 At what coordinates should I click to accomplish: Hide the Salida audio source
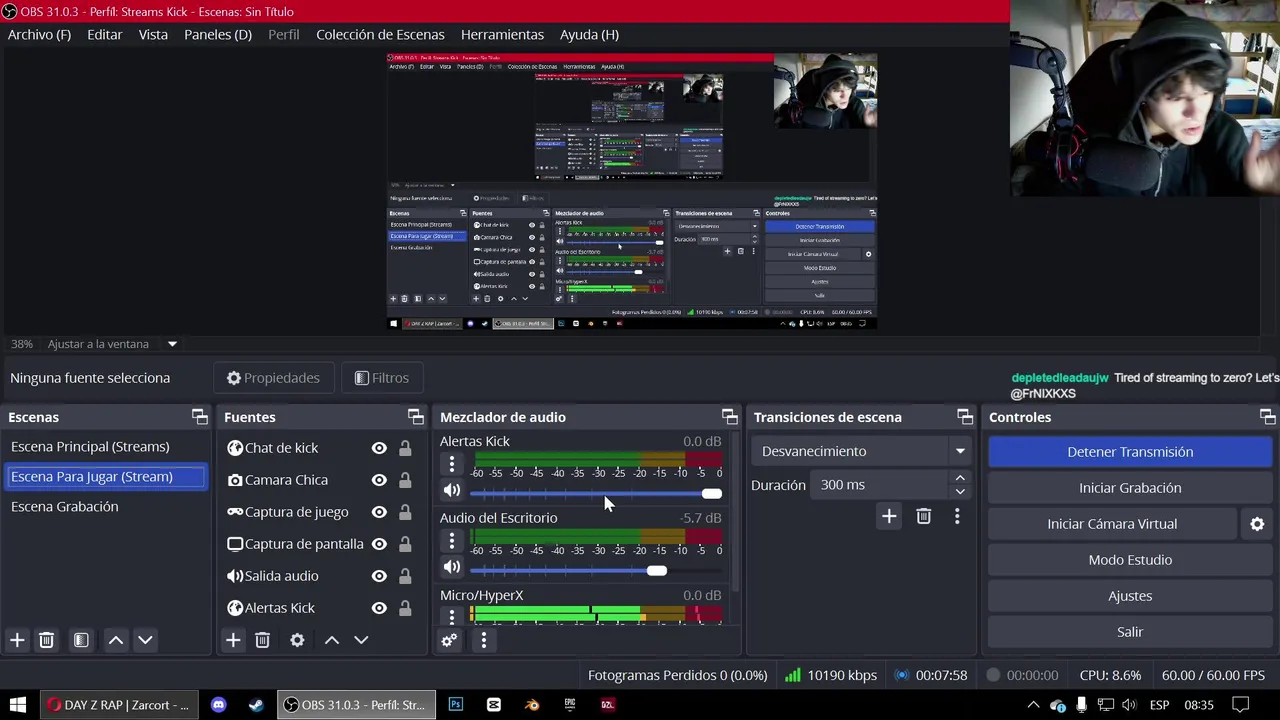point(379,576)
